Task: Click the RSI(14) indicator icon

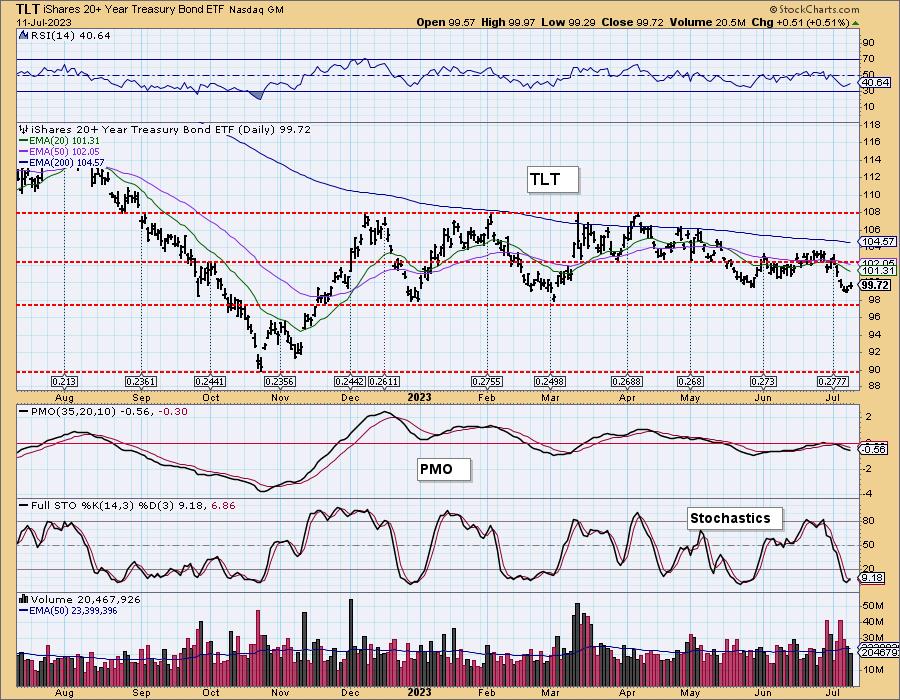Action: coord(24,36)
